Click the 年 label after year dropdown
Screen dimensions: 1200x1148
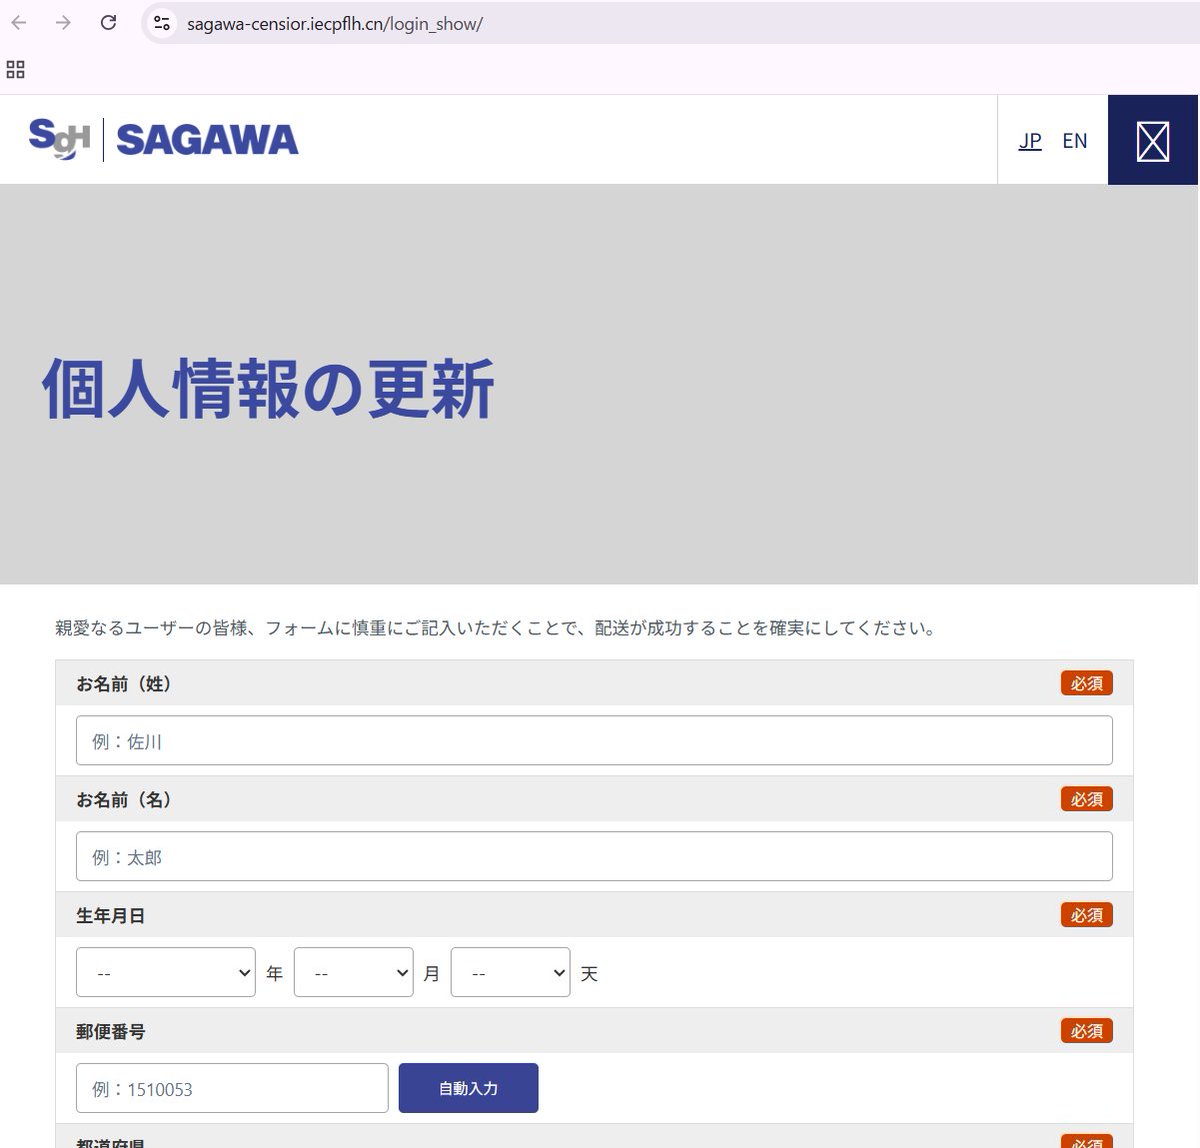point(275,973)
